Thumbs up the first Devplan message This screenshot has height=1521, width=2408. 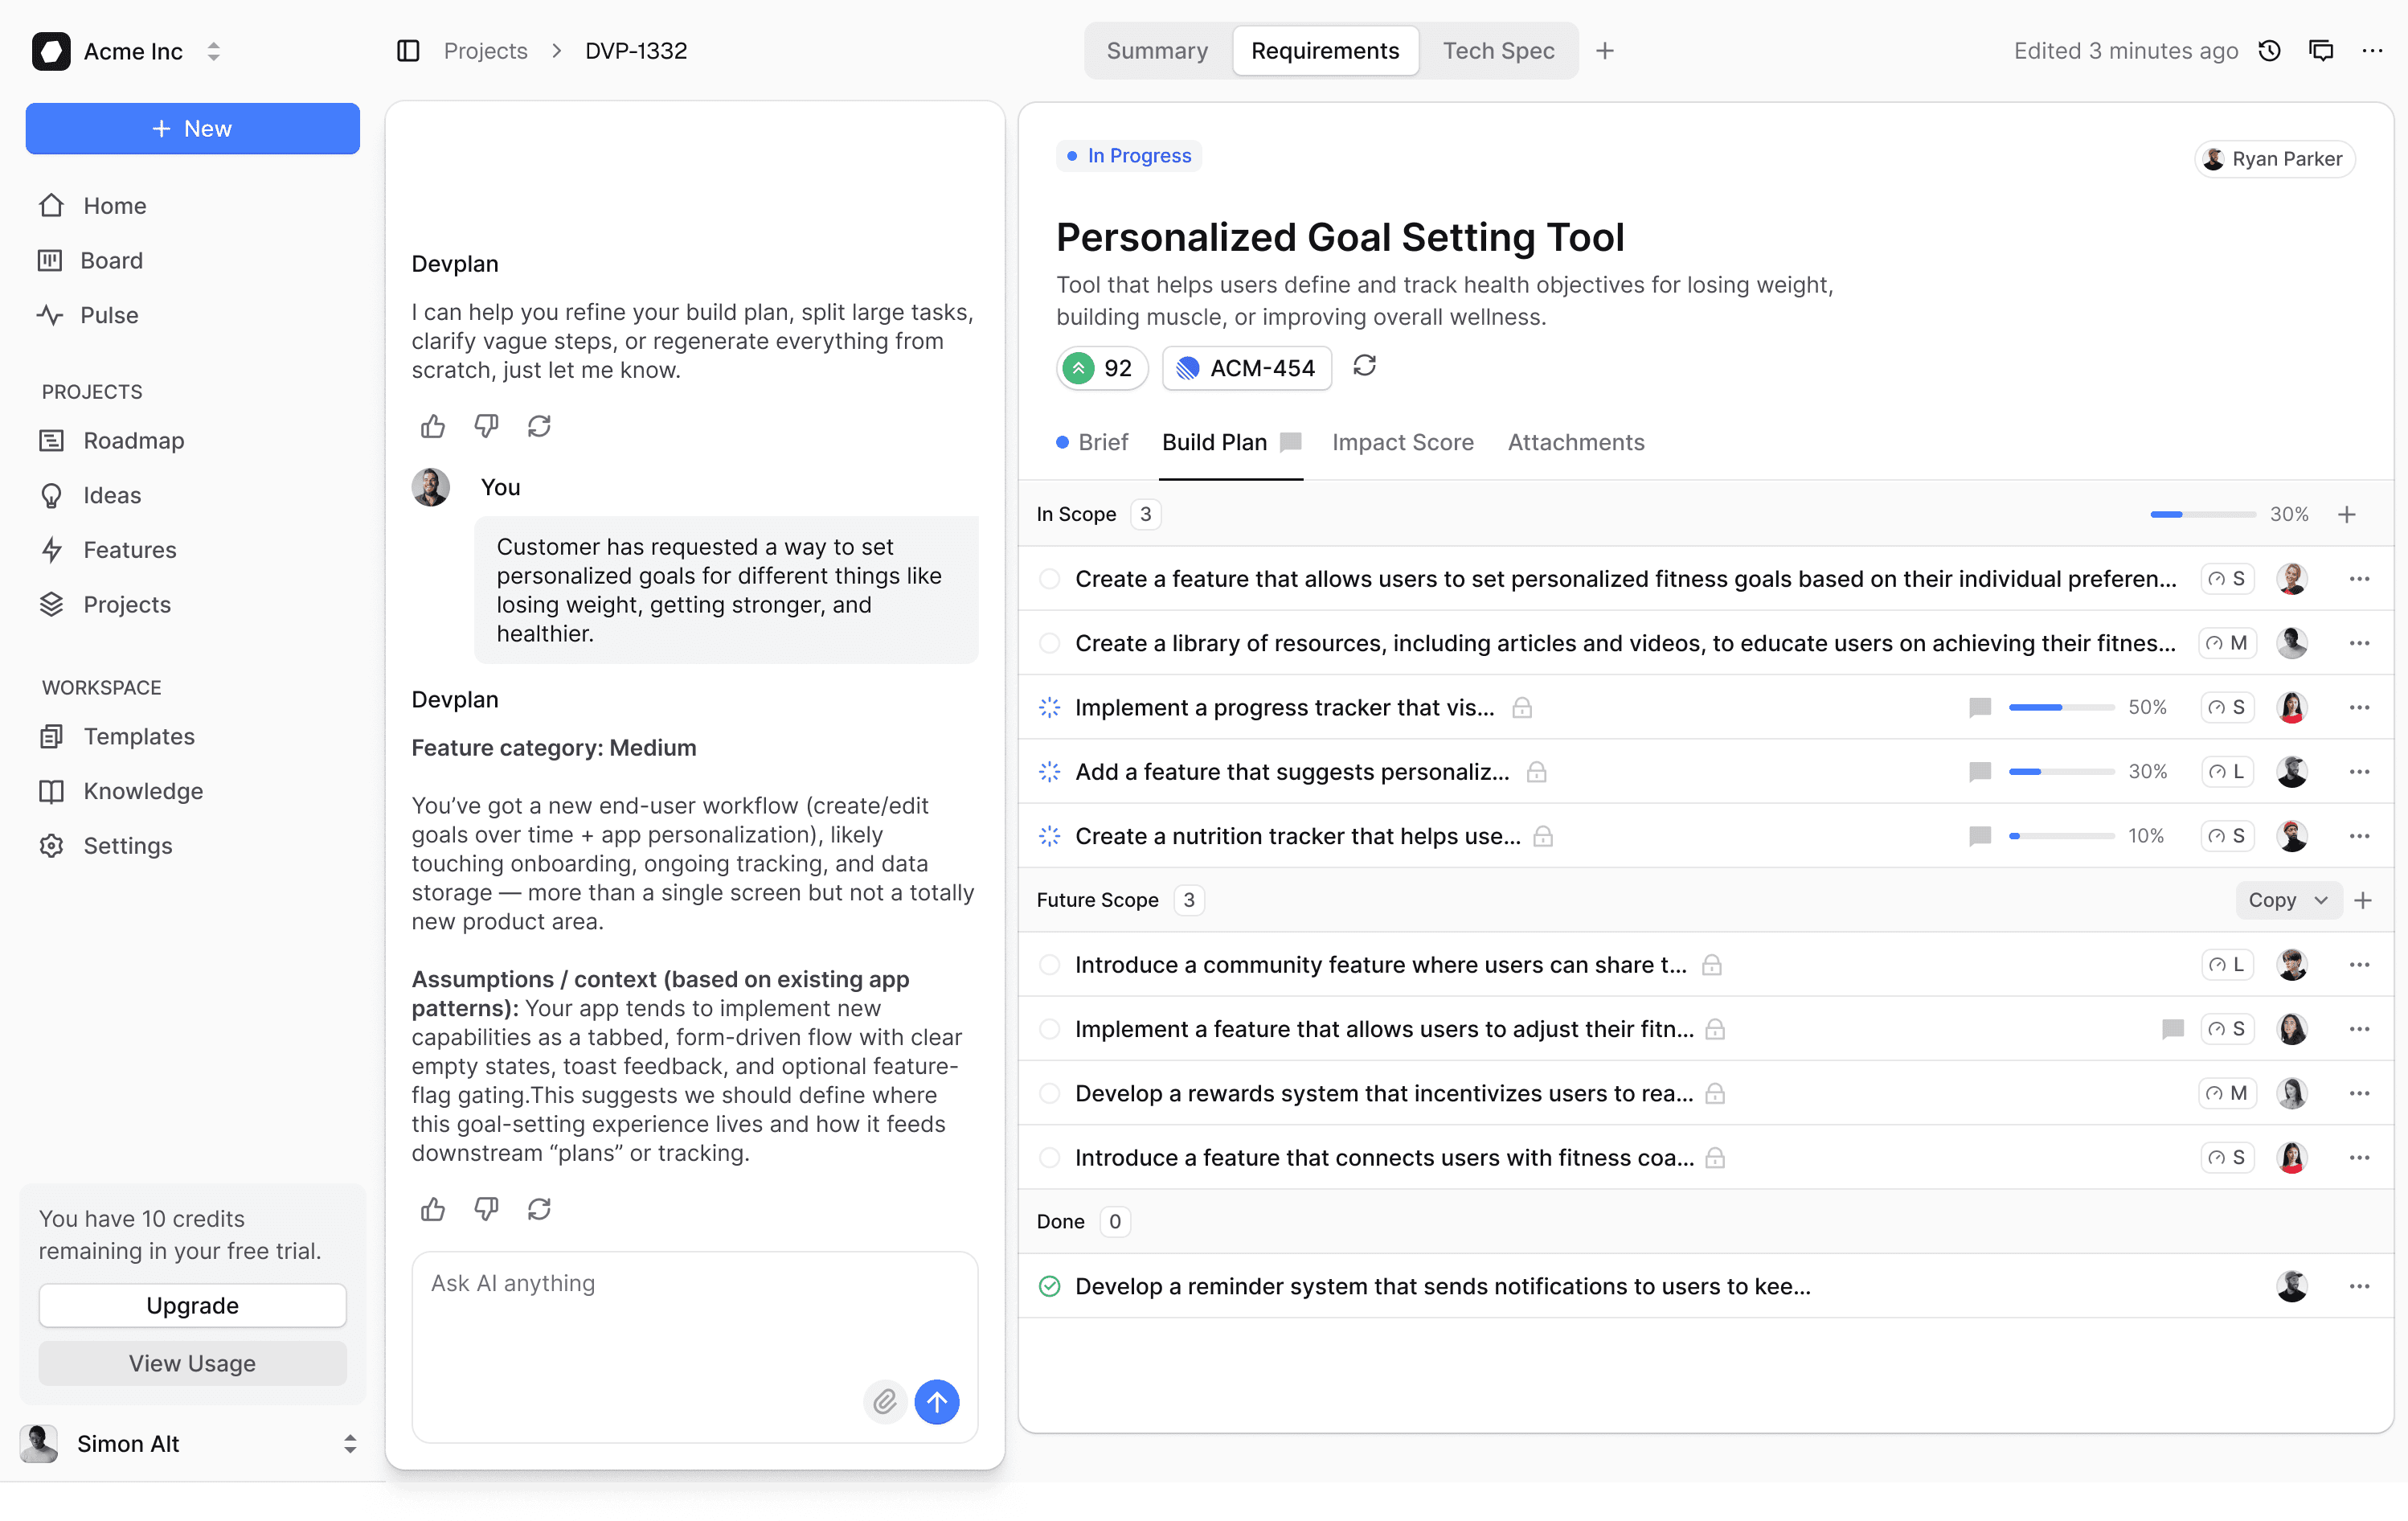coord(433,427)
